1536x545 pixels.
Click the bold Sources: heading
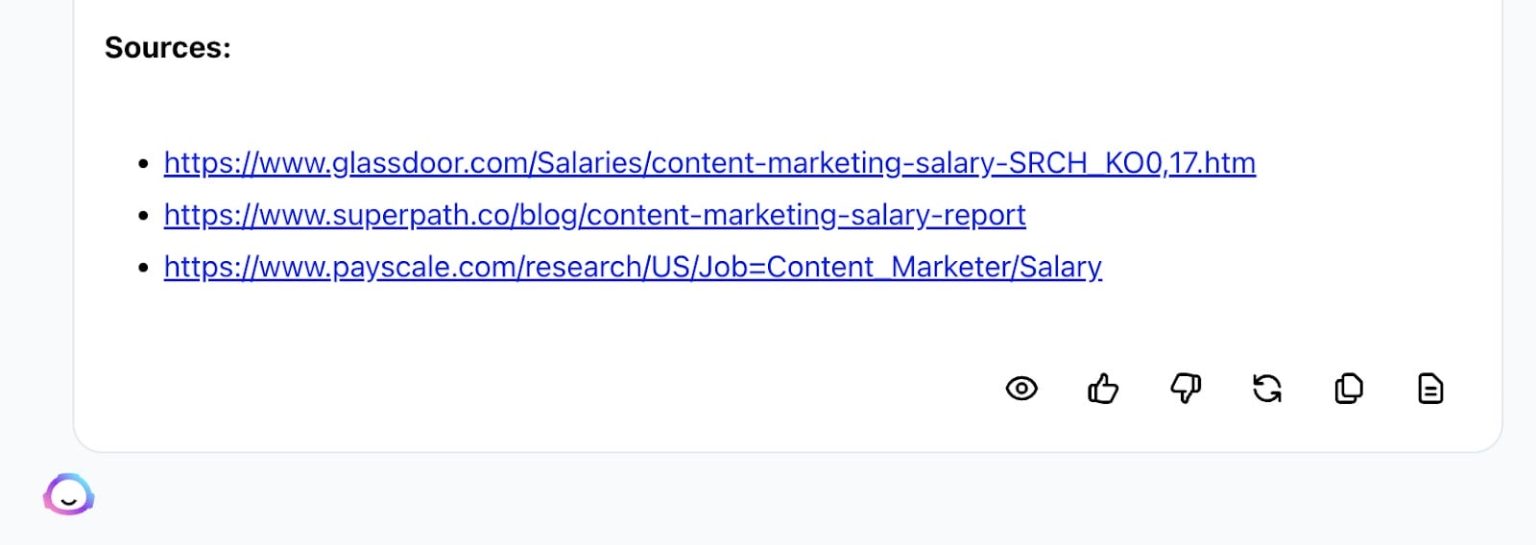click(x=167, y=48)
